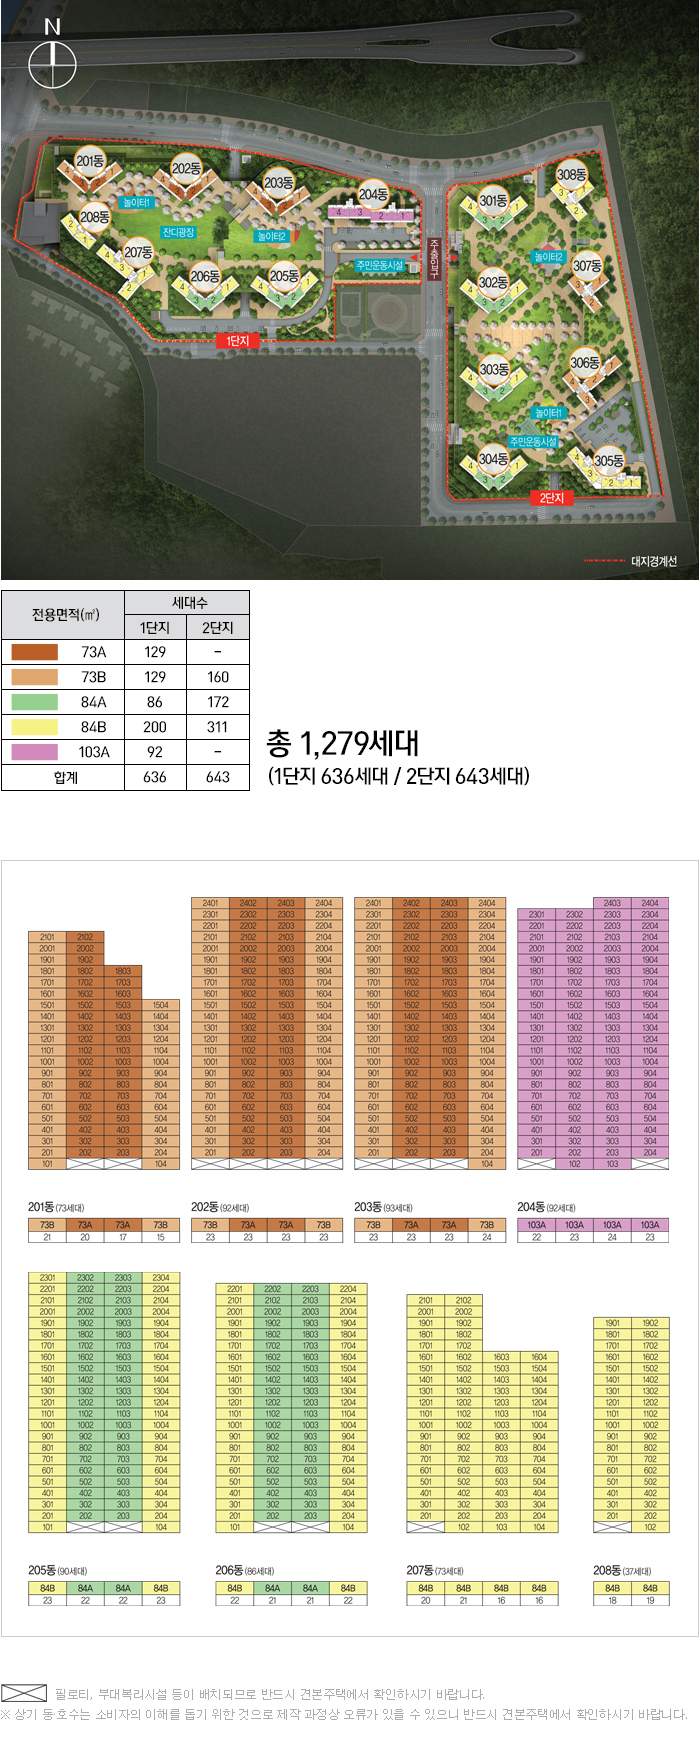The height and width of the screenshot is (1740, 700).
Task: Select the 204동 building marker on map
Action: tap(373, 194)
